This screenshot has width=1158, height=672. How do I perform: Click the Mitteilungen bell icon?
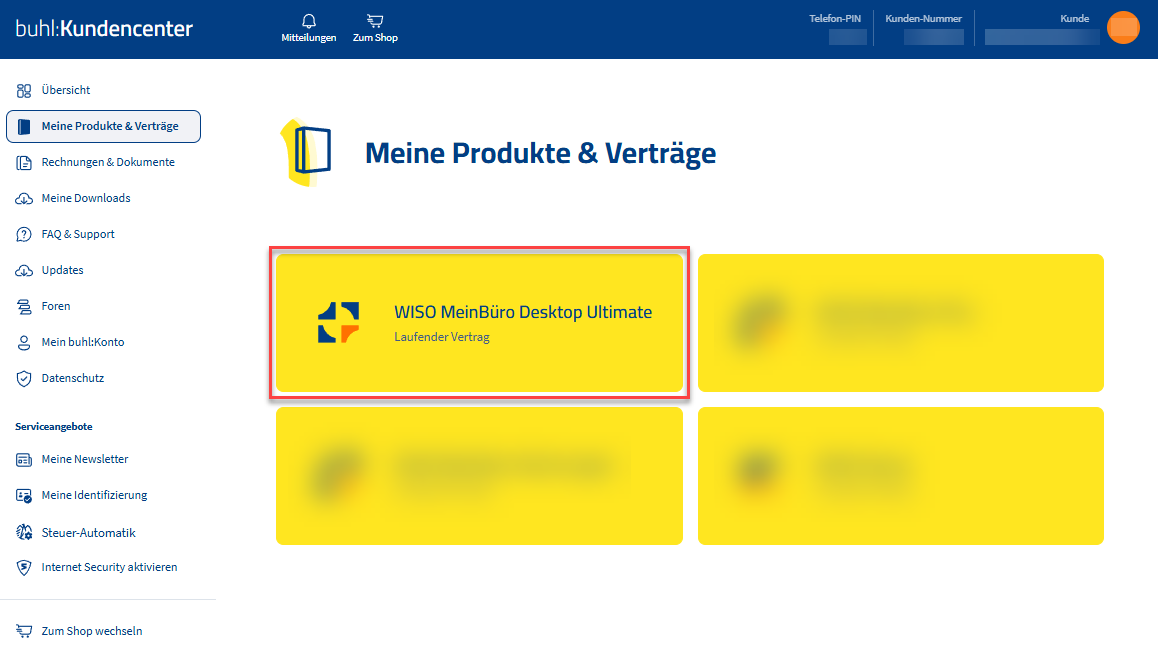pyautogui.click(x=309, y=21)
